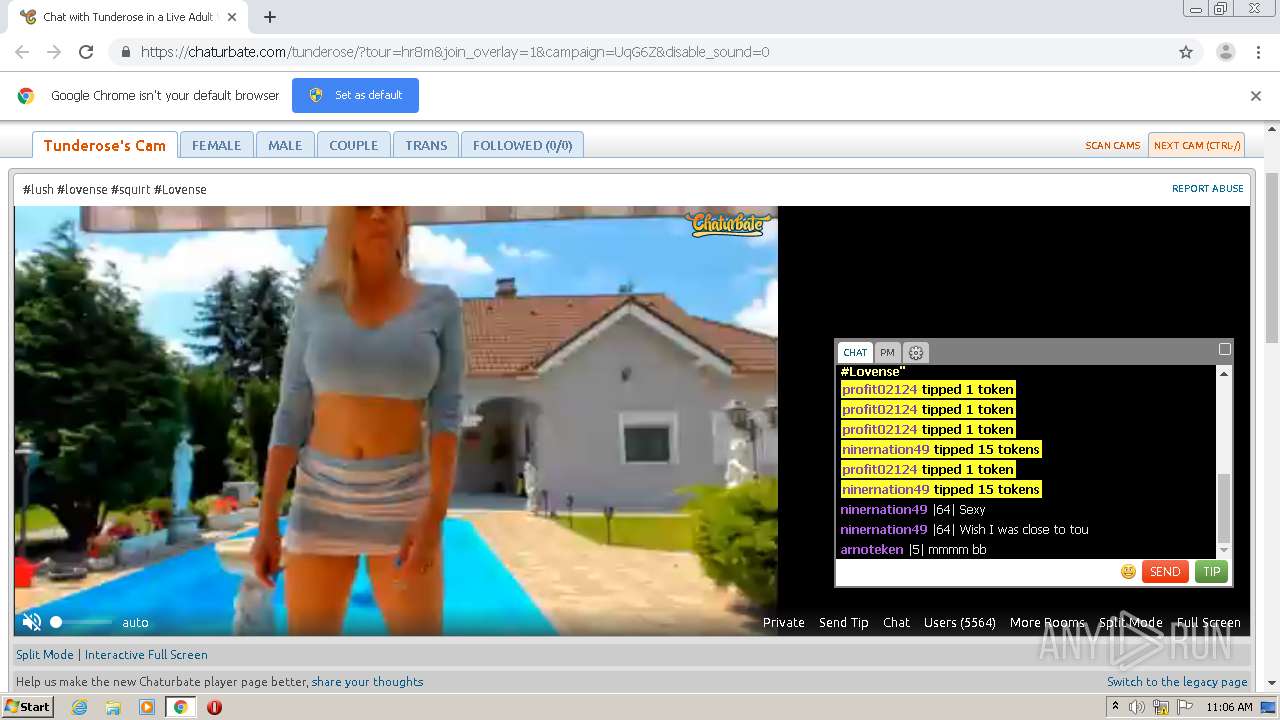Open Internet Explorer from taskbar
This screenshot has height=720, width=1280.
(79, 707)
